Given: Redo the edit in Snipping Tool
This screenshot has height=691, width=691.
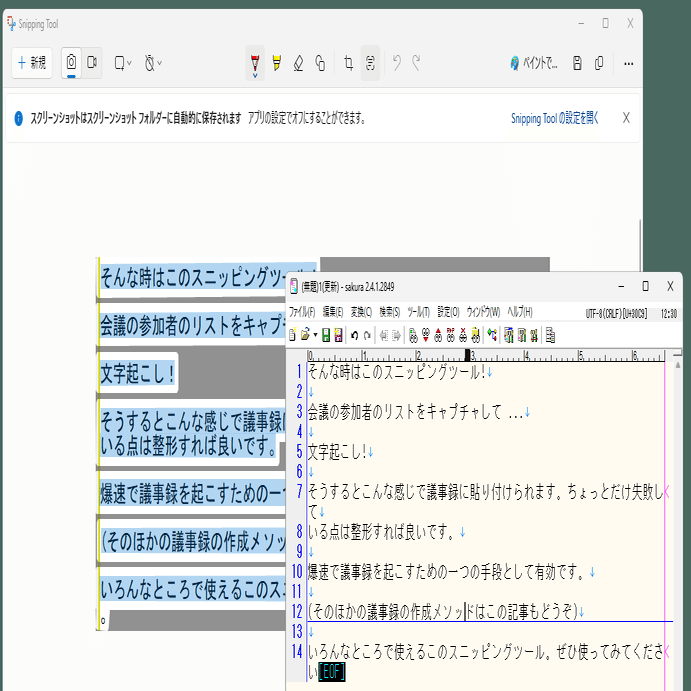Looking at the screenshot, I should click(416, 63).
